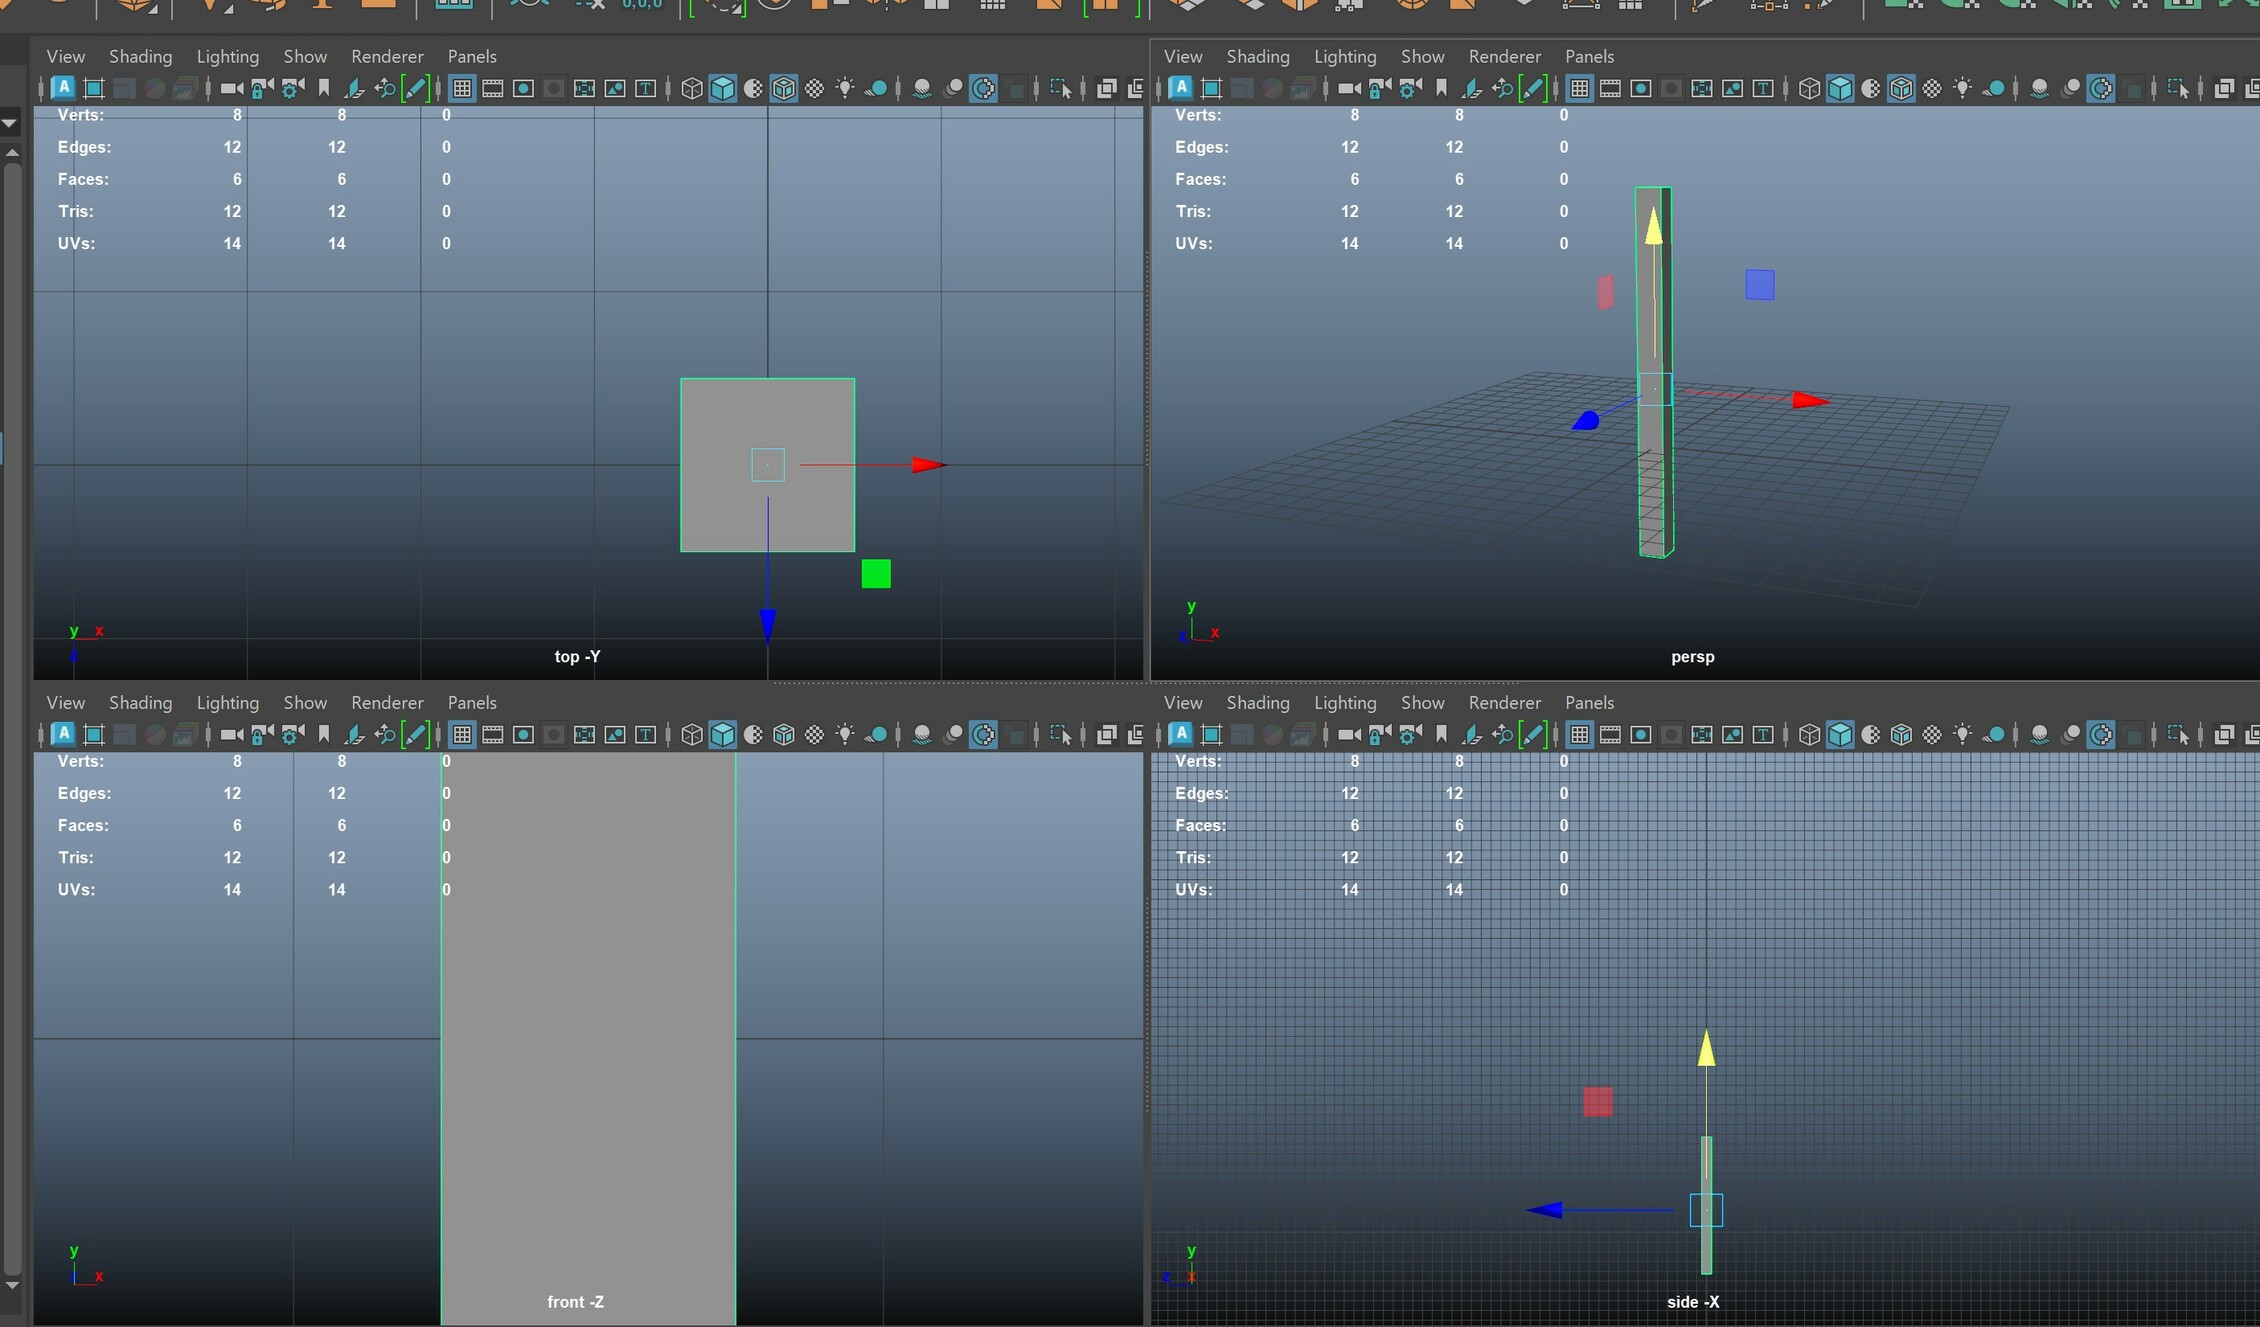Open the Lighting menu in persp panel

tap(1345, 56)
